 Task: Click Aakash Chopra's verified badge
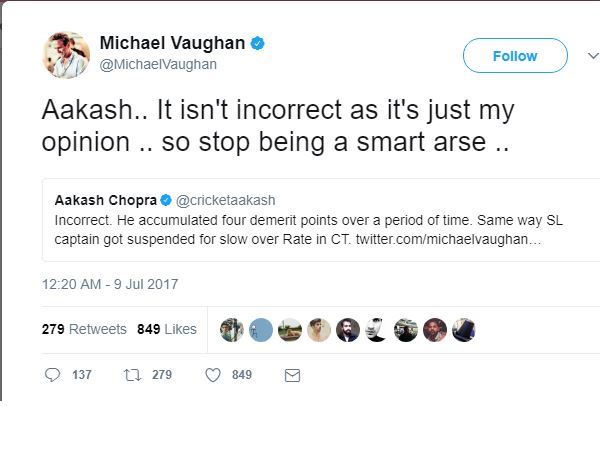165,199
